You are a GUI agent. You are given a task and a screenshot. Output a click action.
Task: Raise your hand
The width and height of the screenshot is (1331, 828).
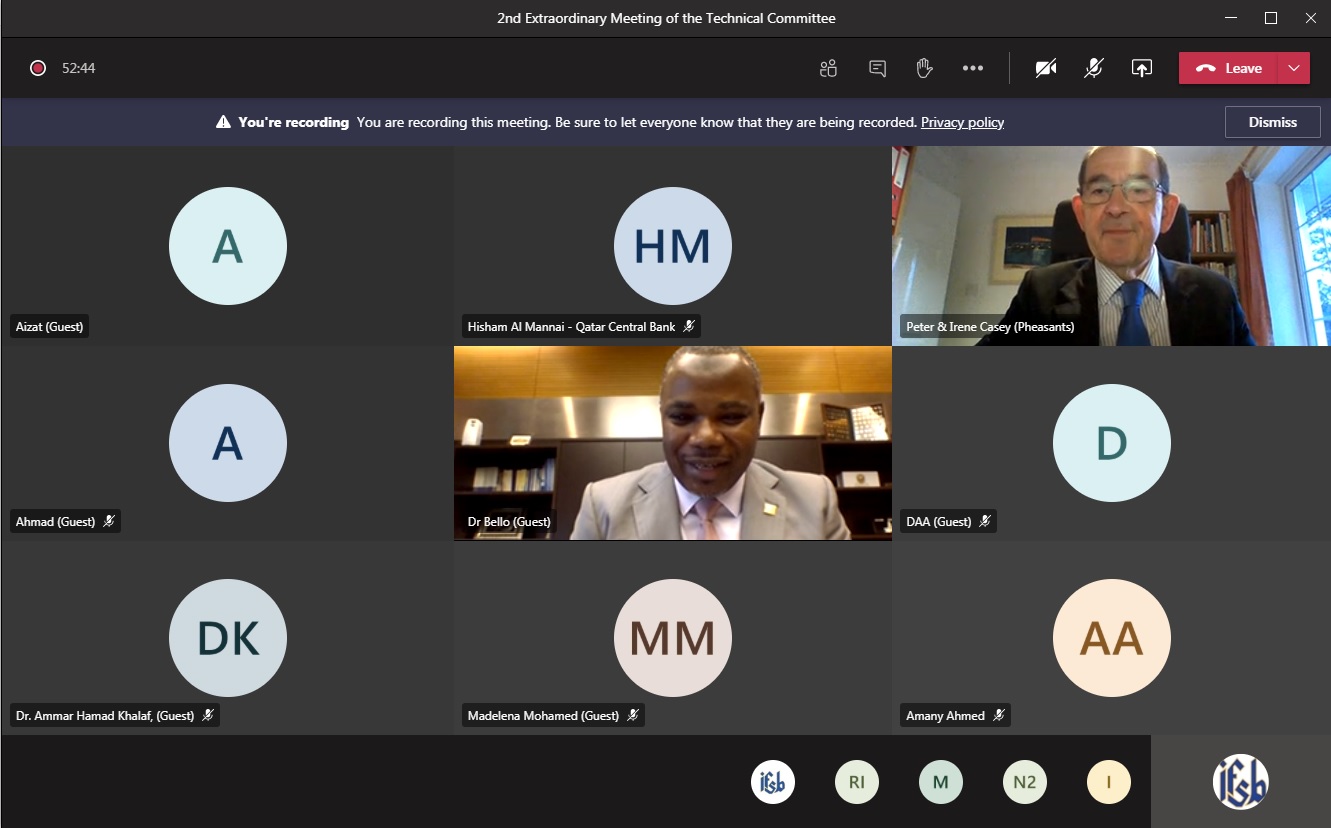pyautogui.click(x=925, y=68)
